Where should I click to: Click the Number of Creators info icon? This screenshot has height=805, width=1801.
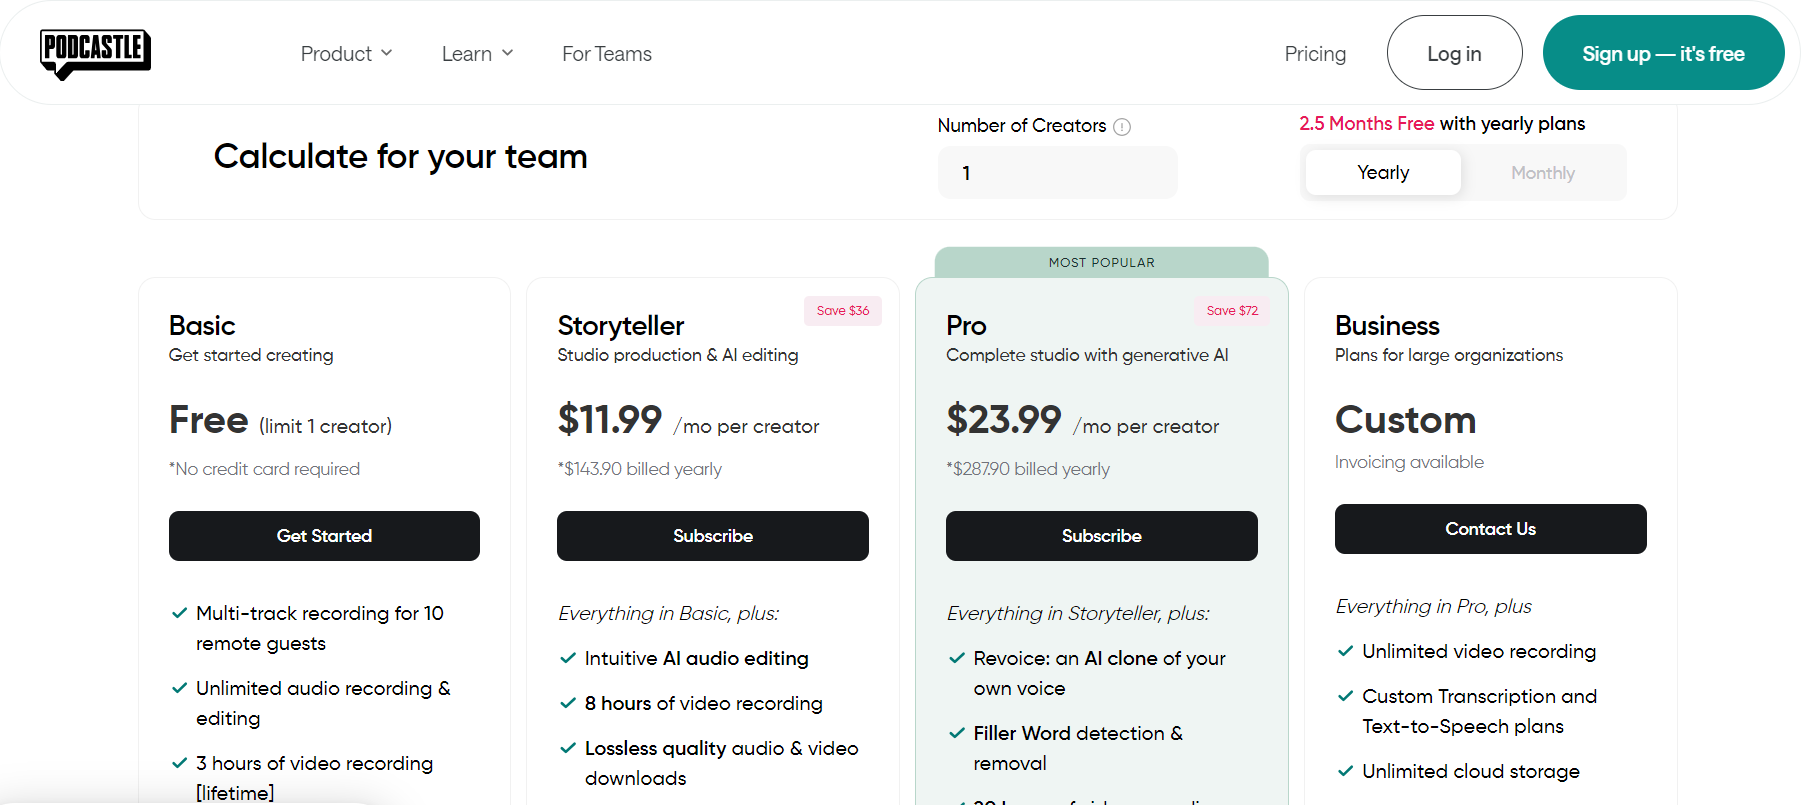point(1122,127)
